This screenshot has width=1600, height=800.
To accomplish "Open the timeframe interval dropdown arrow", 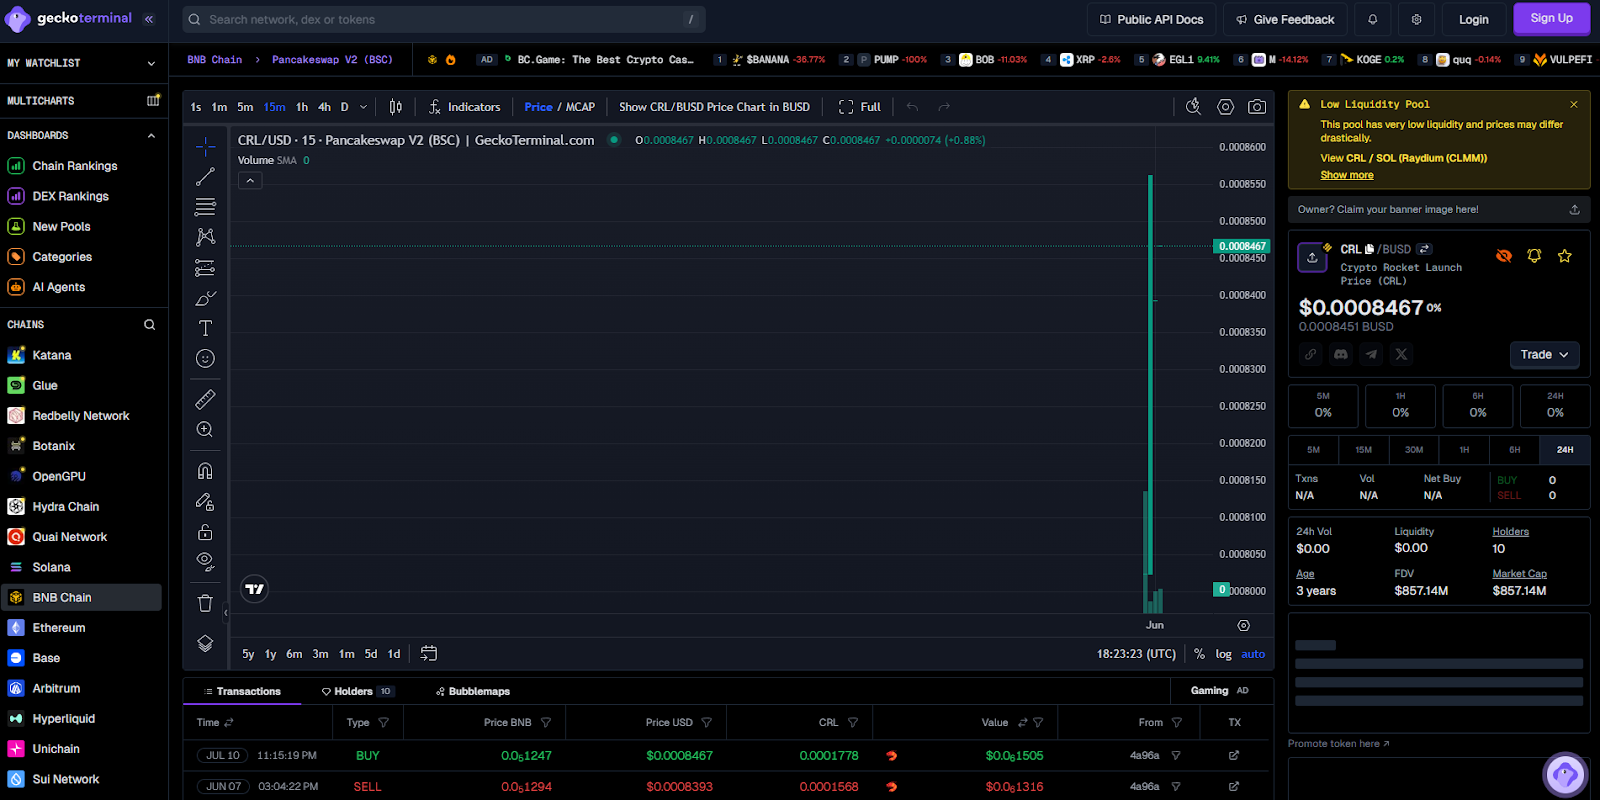I will [x=363, y=107].
